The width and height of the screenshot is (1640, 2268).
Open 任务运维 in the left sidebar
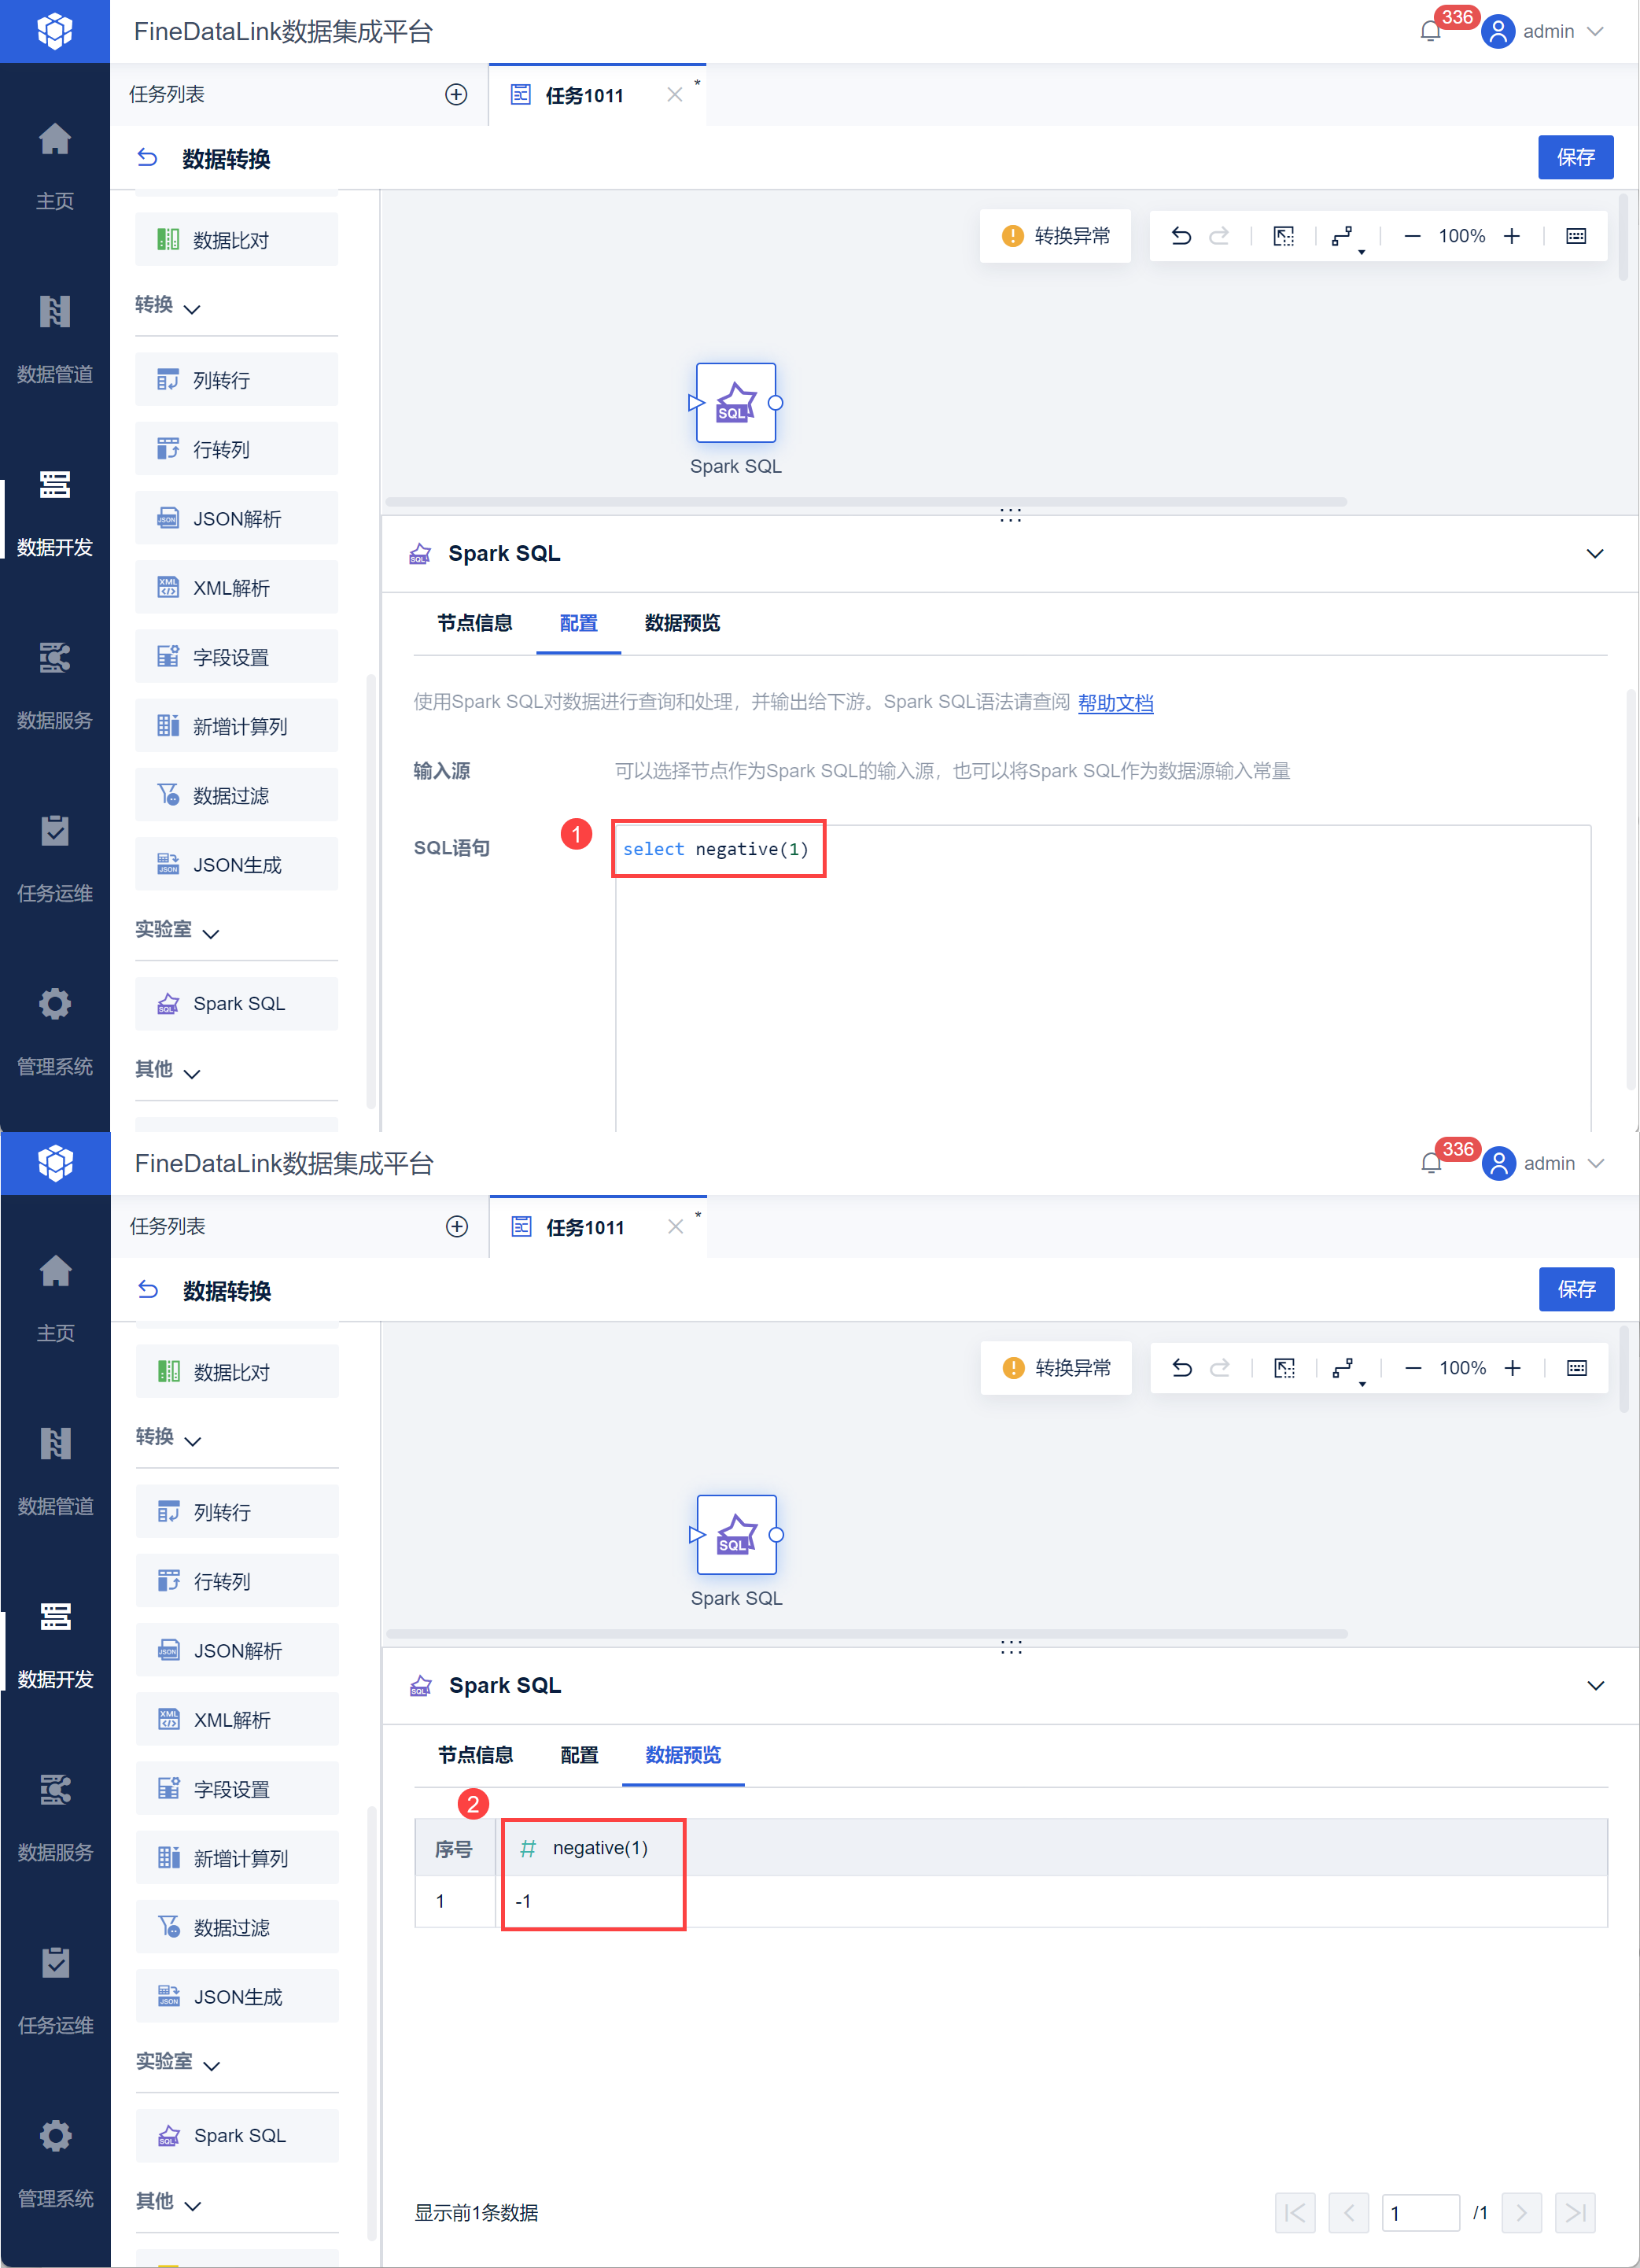tap(55, 855)
